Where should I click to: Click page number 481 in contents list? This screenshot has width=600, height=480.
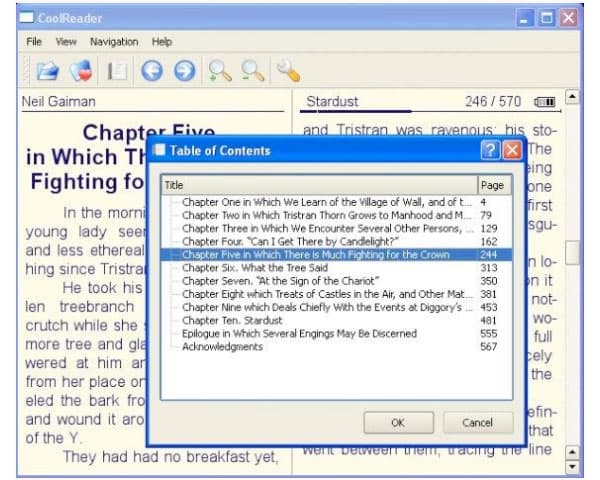[x=489, y=320]
